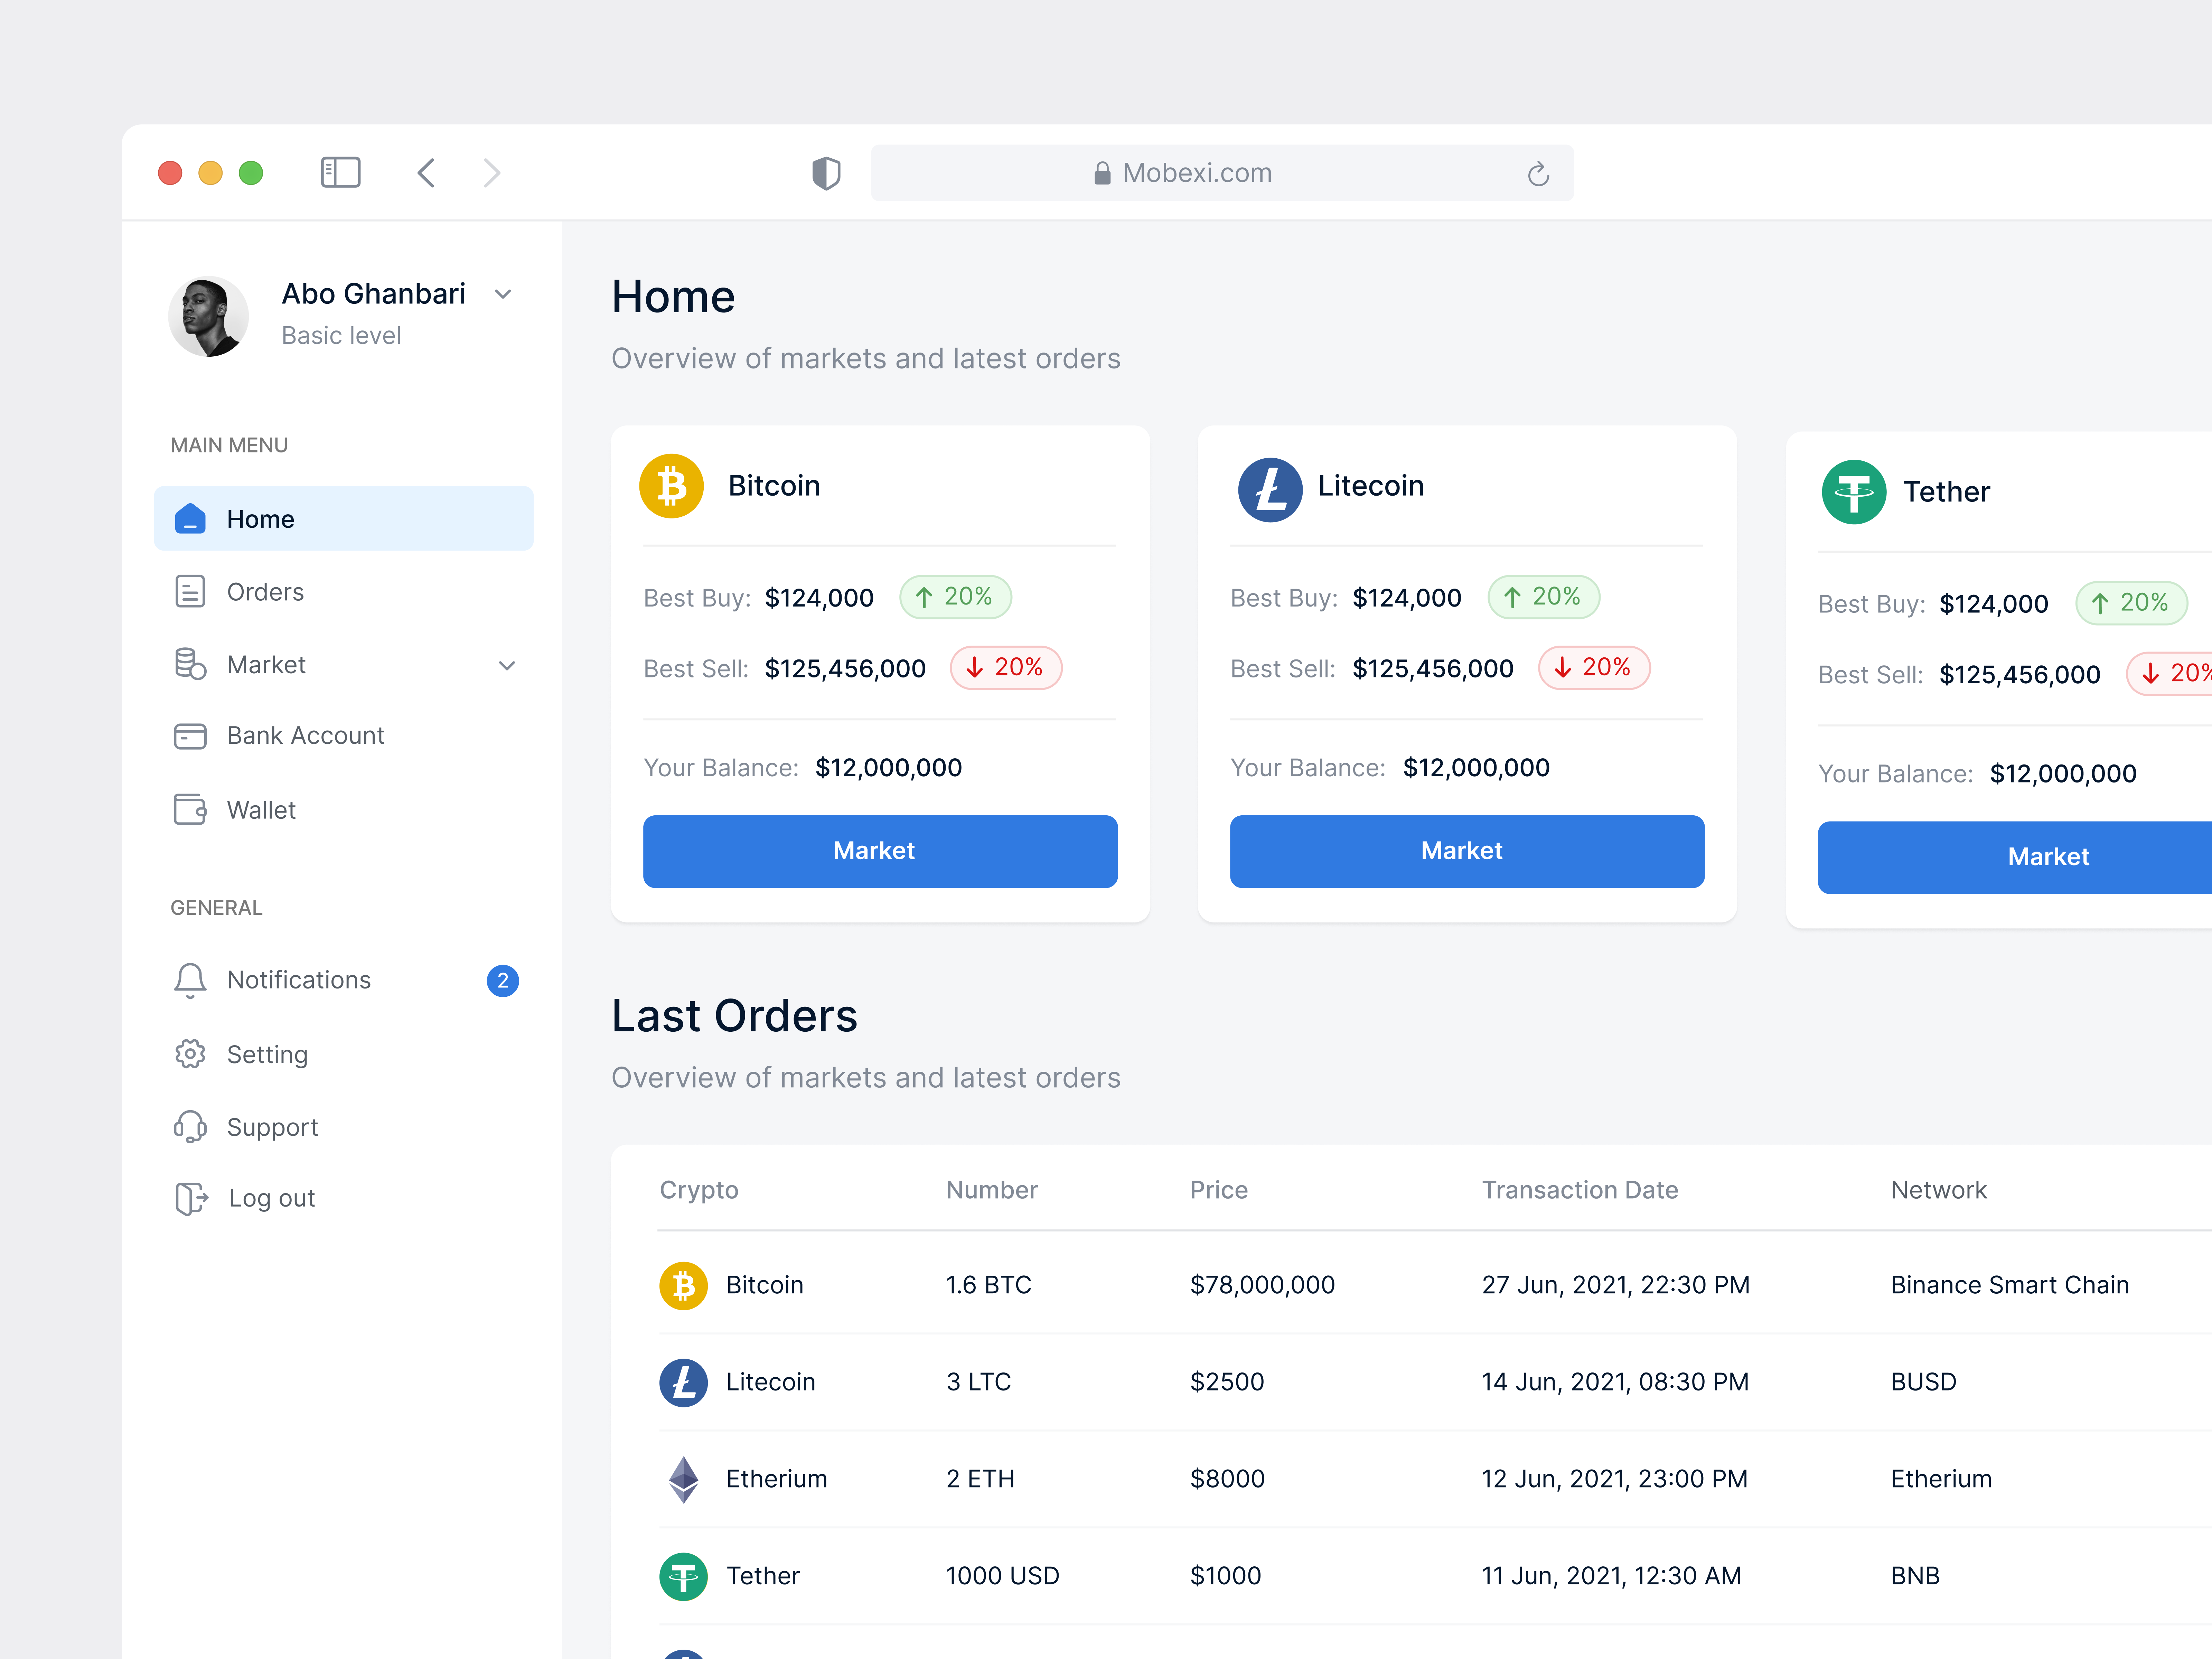Click Litecoin card's red down 20% badge

1594,668
